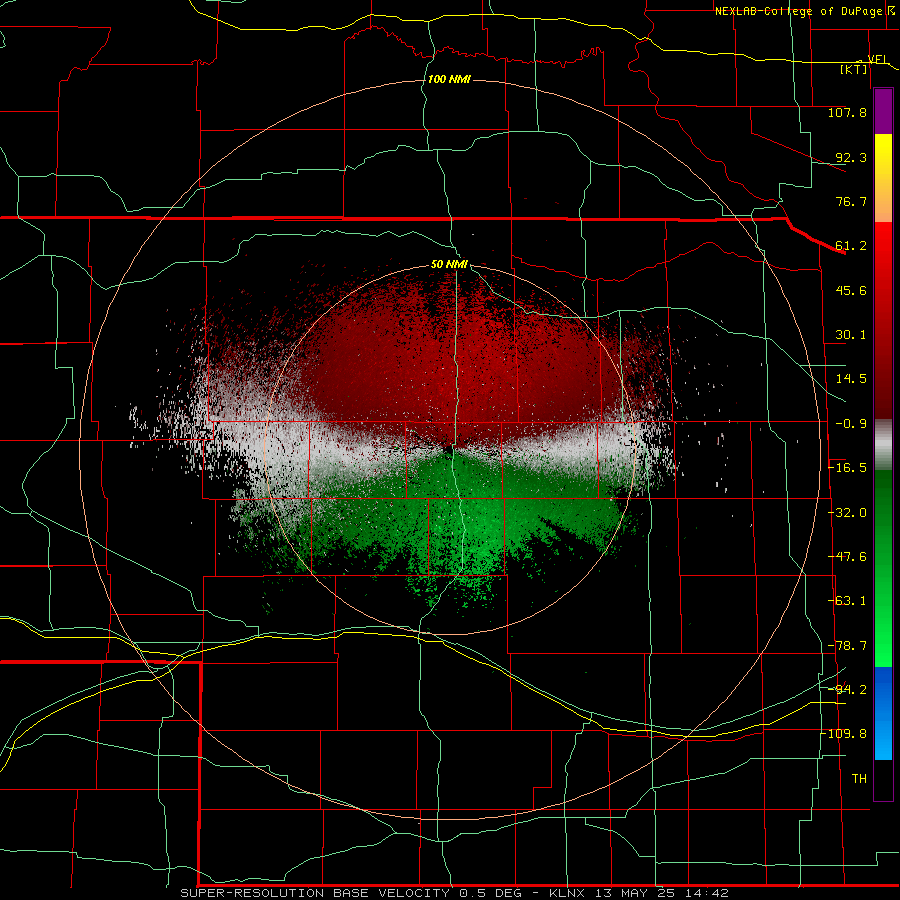The height and width of the screenshot is (900, 900).
Task: Click the -0.9 value on velocity scale
Action: pyautogui.click(x=851, y=424)
